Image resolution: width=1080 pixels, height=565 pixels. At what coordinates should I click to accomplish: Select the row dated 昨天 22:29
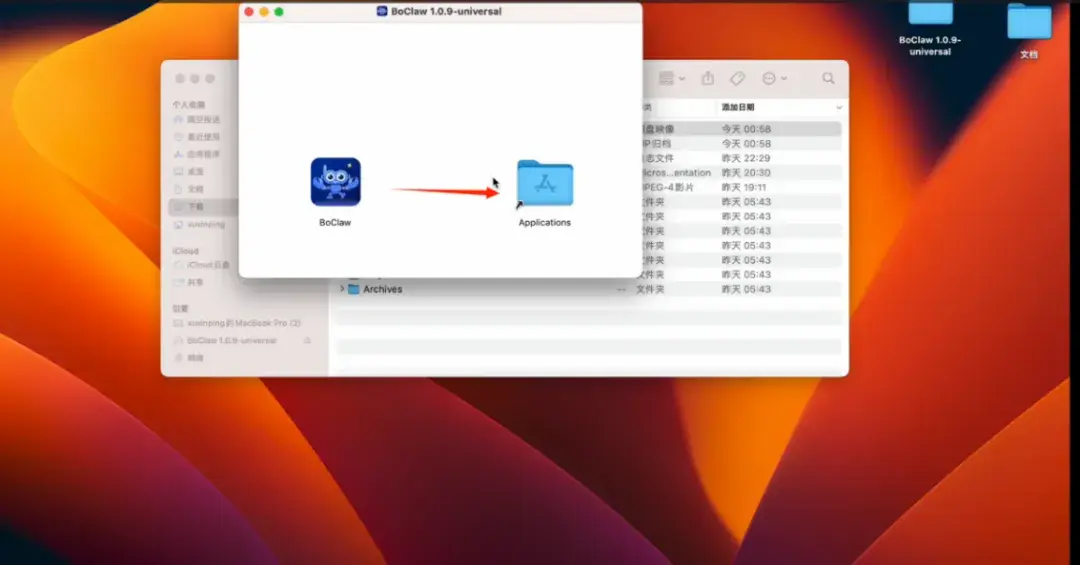[x=741, y=158]
